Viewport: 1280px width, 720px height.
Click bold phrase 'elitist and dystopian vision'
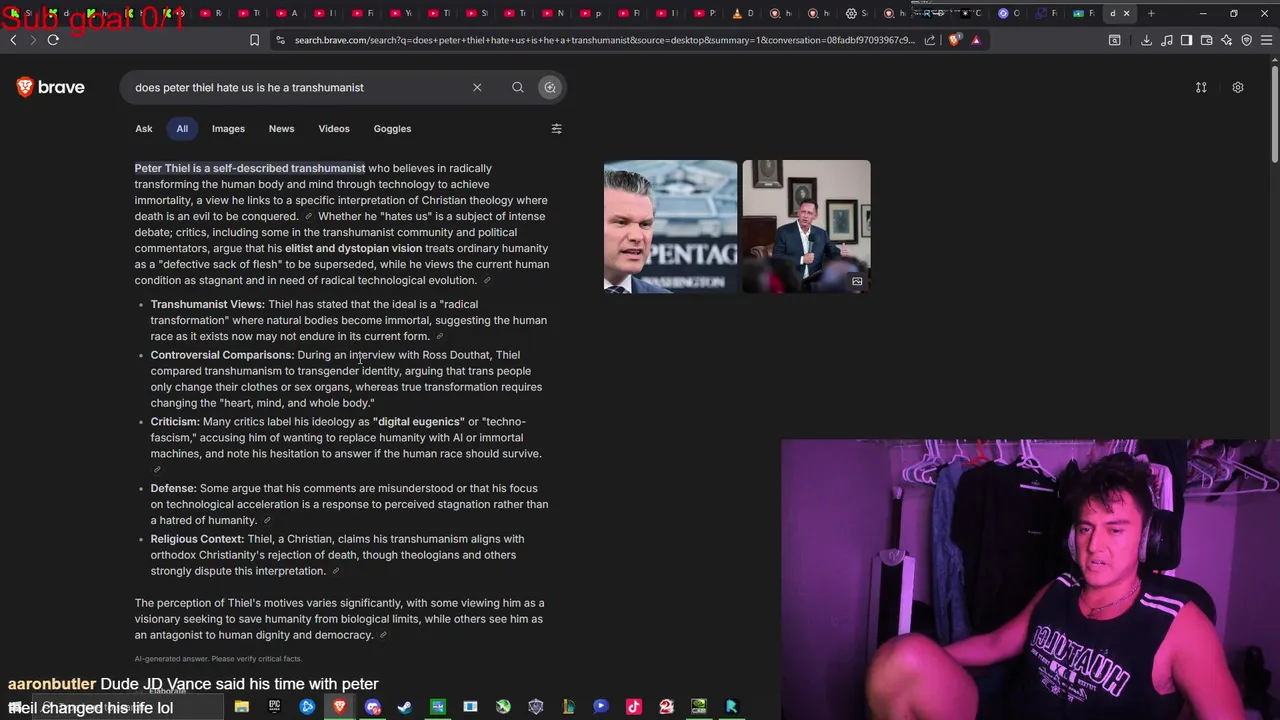[353, 248]
